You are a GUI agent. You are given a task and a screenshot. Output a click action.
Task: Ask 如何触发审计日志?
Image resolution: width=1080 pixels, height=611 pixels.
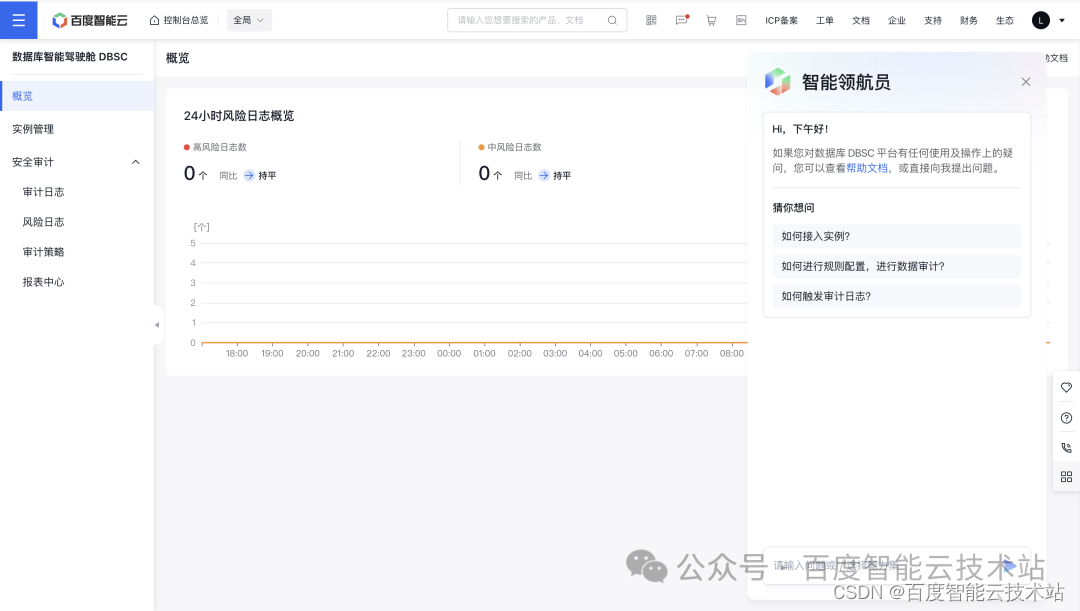[x=896, y=296]
